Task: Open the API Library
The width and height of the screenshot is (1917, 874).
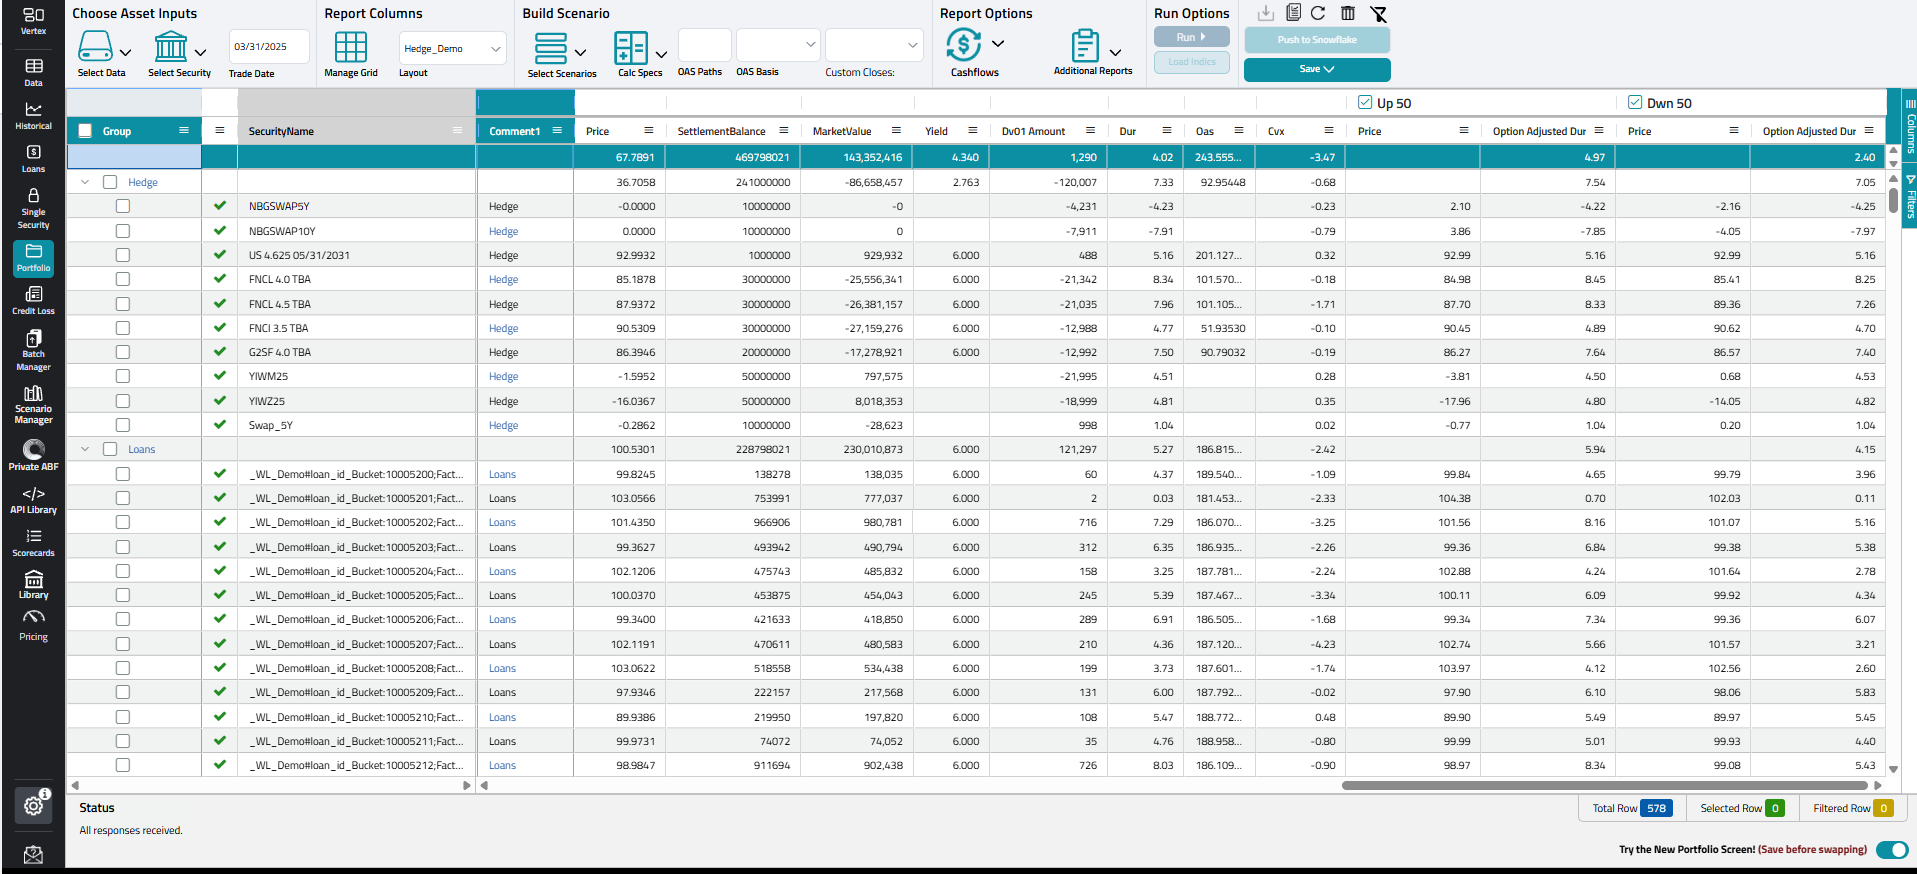Action: tap(33, 500)
